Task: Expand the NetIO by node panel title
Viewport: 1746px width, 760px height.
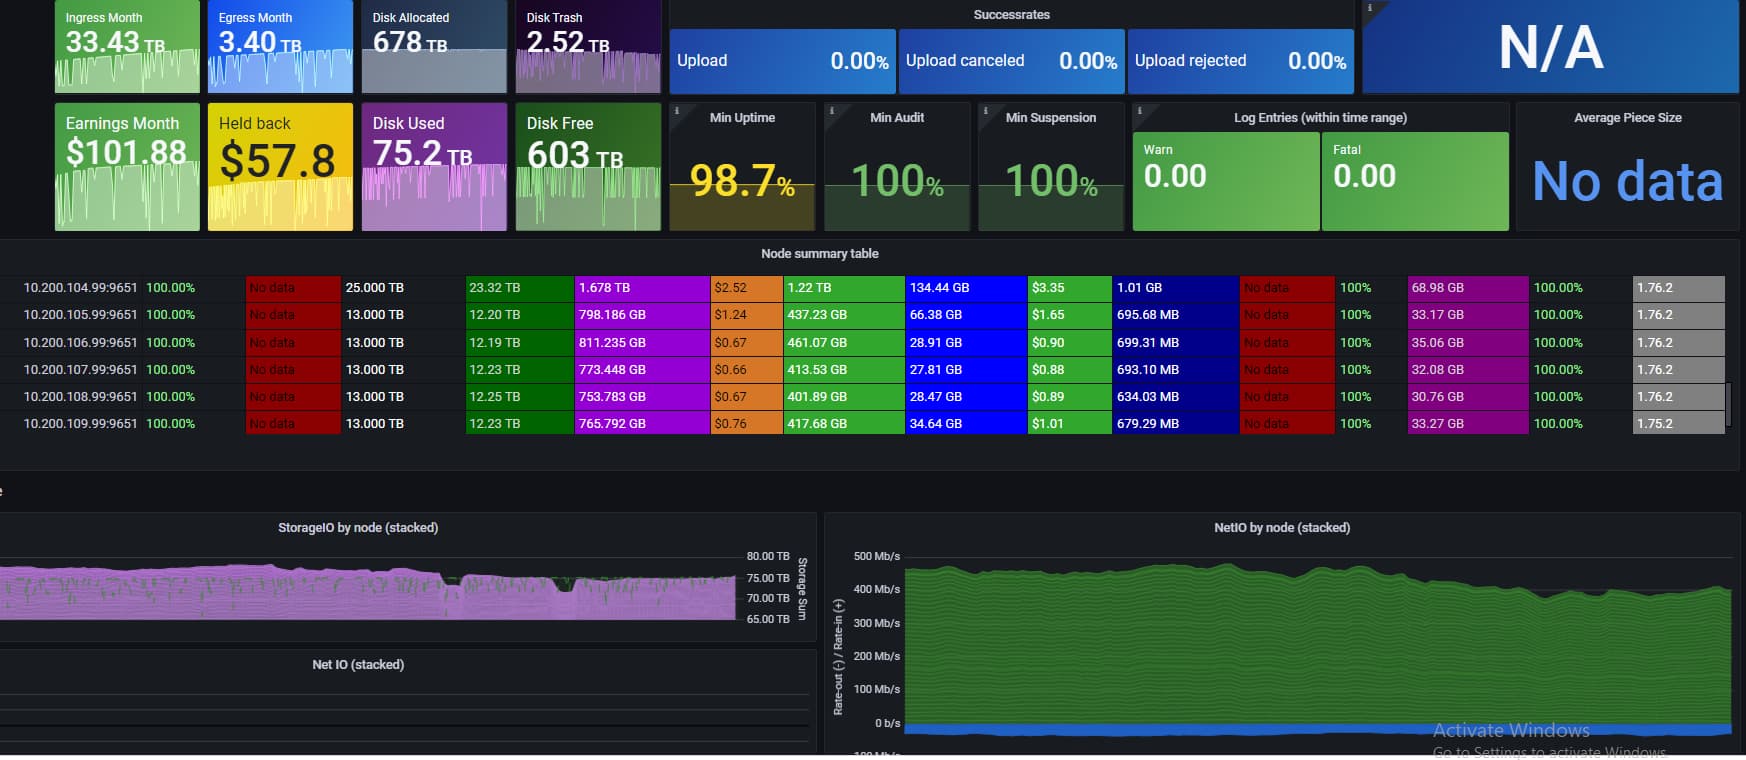Action: point(1281,528)
